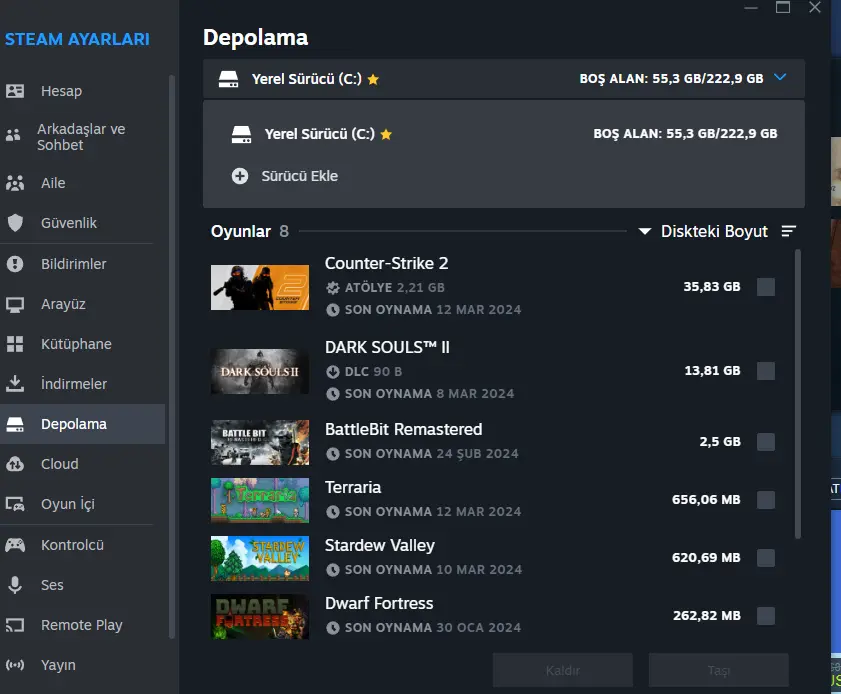Screen dimensions: 841x694
Task: Click the Arayüz monitor icon
Action: pos(15,305)
